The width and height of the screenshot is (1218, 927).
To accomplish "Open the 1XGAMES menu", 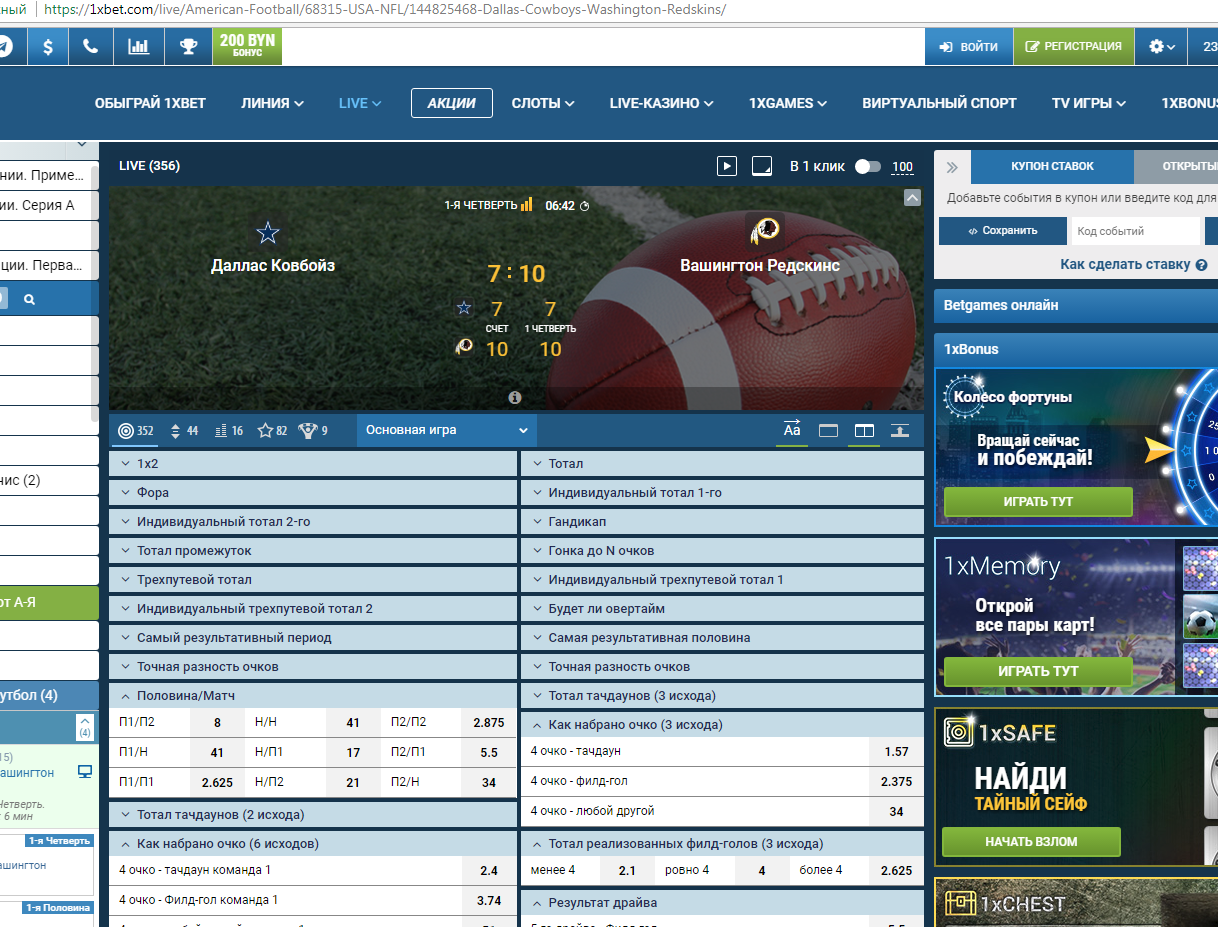I will 788,103.
